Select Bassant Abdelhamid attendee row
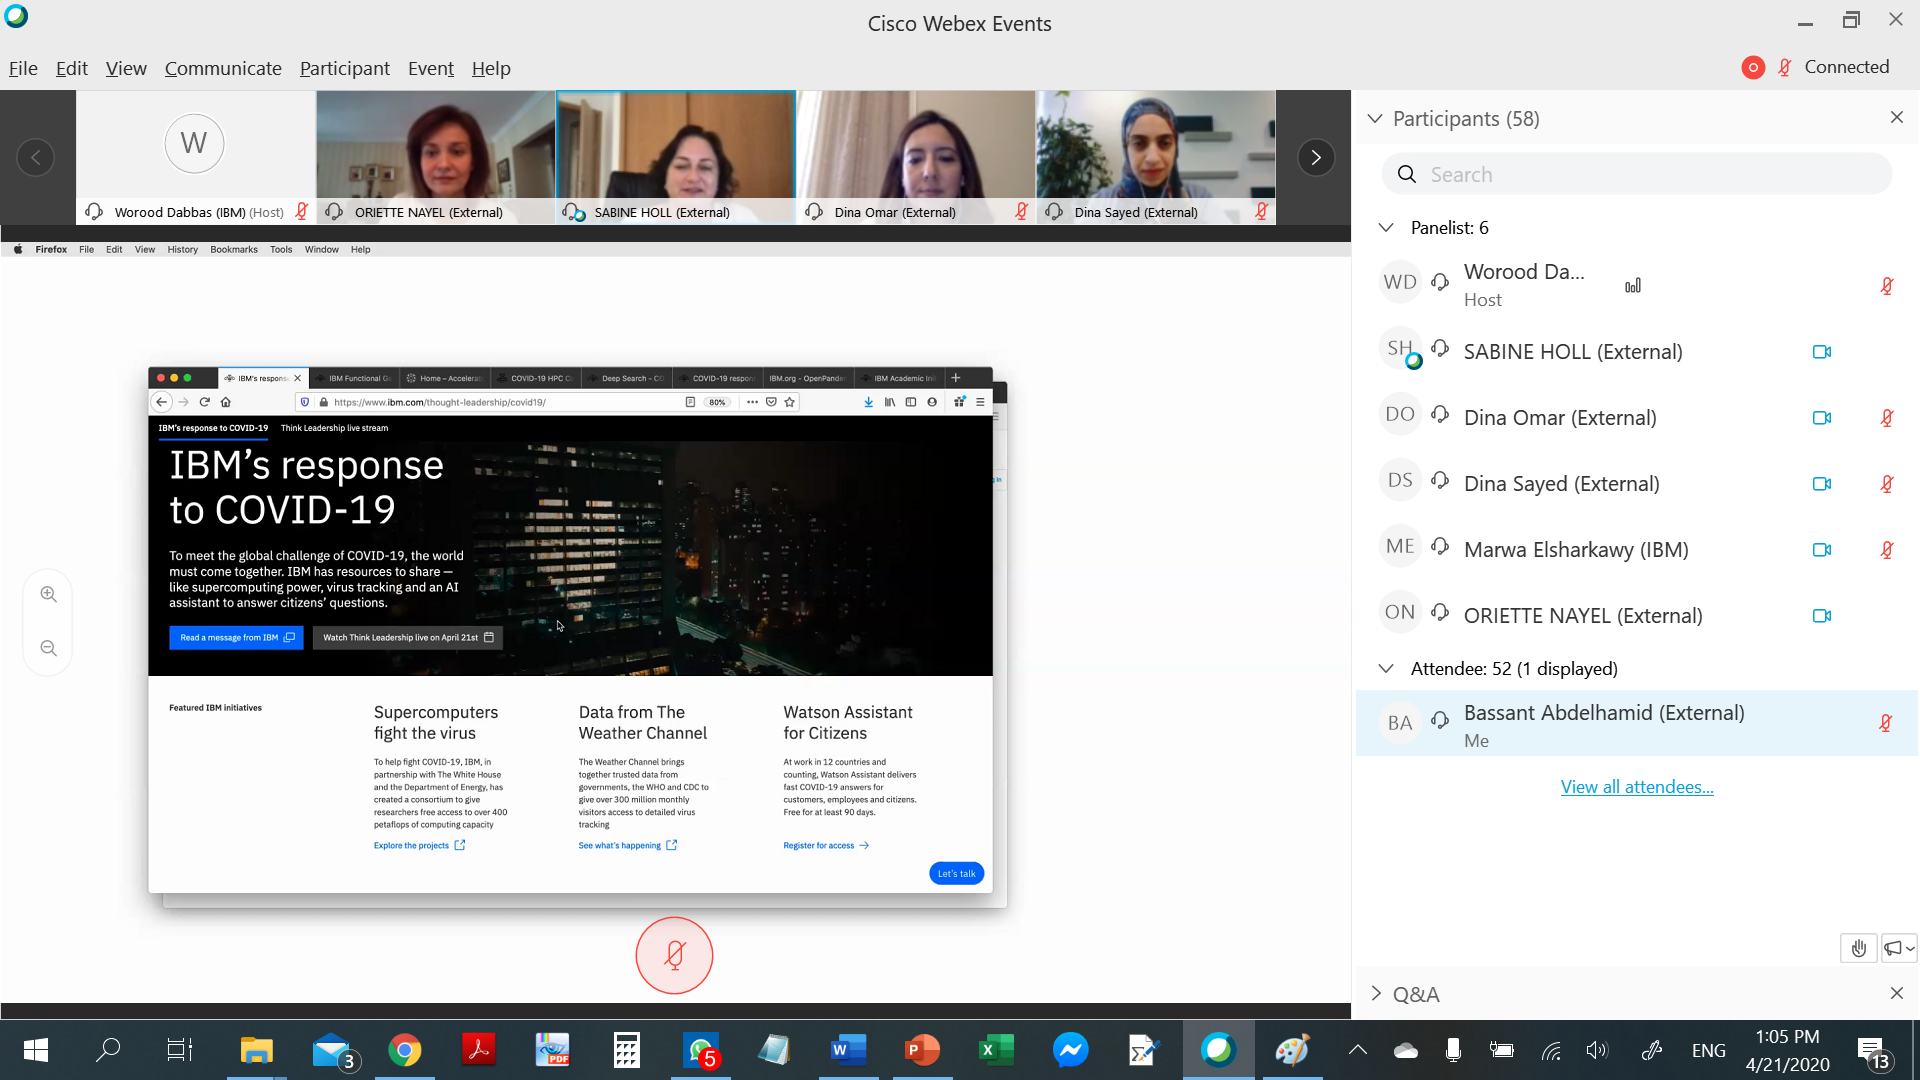The width and height of the screenshot is (1920, 1080). pos(1637,723)
